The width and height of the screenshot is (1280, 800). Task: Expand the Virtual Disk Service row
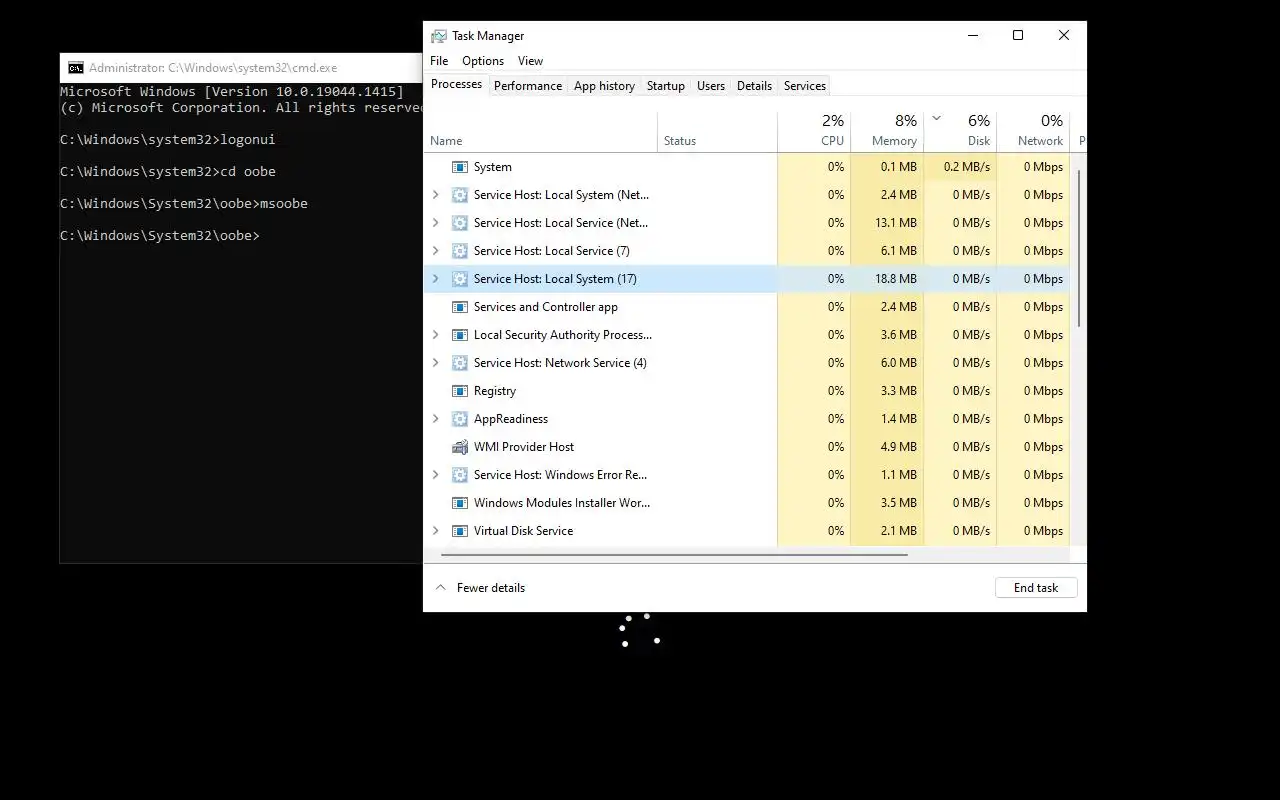[x=435, y=531]
